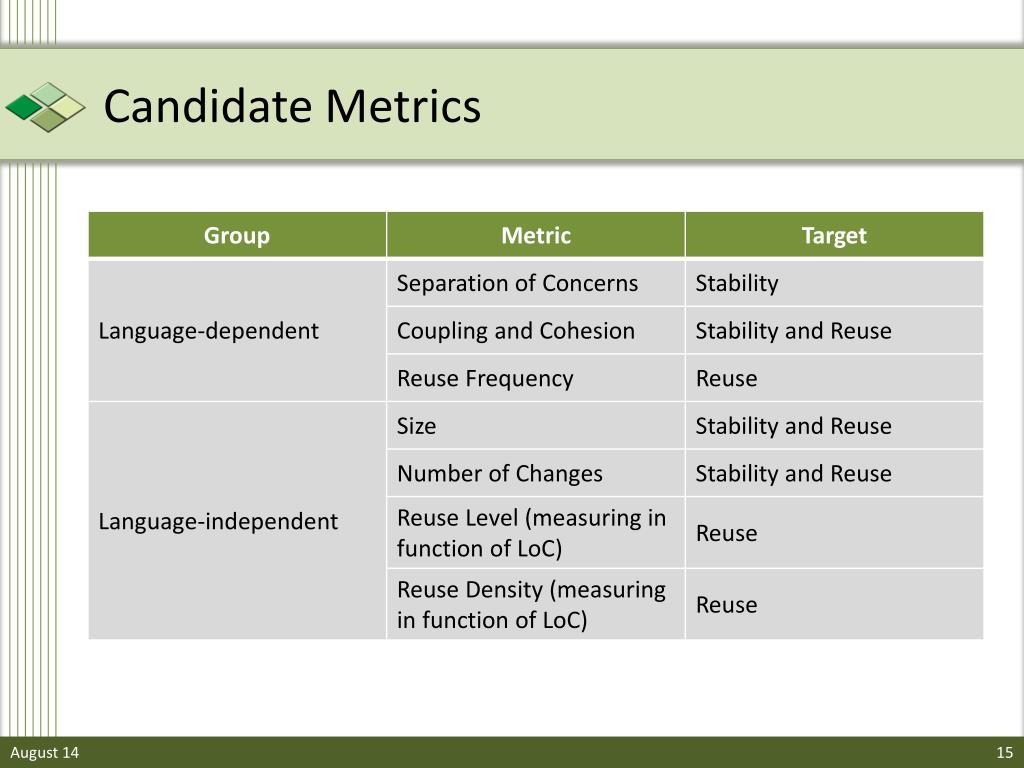The image size is (1024, 768).
Task: Click the Separation of Concerns cell
Action: click(x=536, y=283)
